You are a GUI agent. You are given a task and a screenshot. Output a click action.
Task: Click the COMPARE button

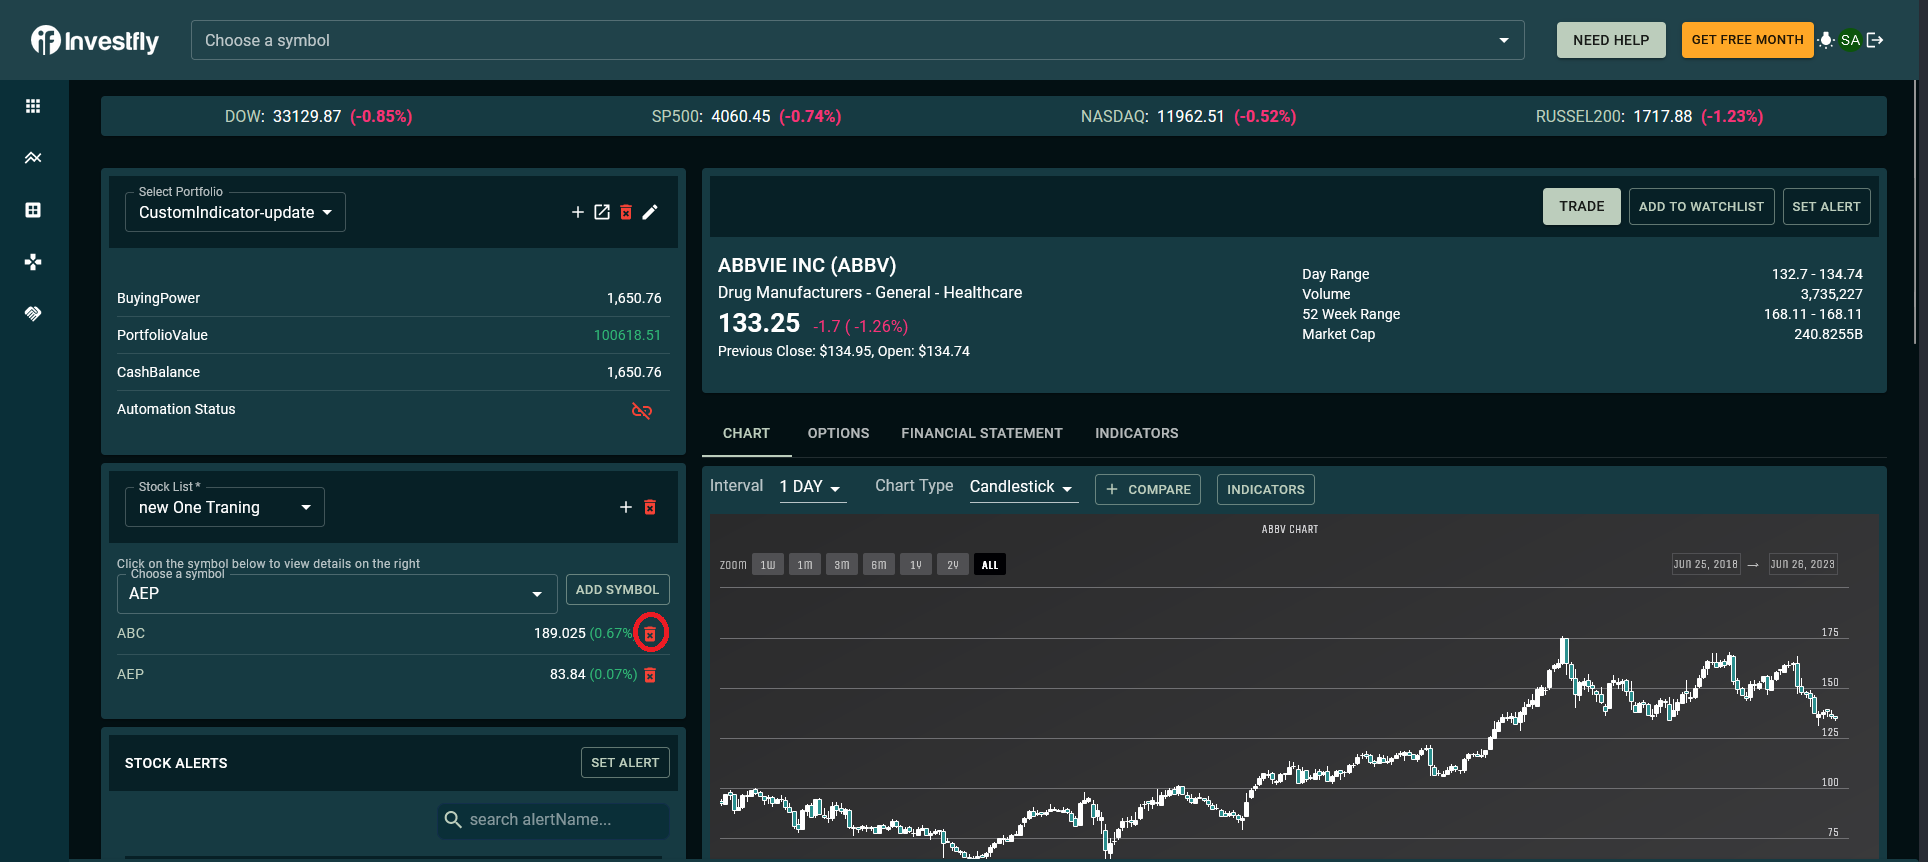coord(1148,490)
